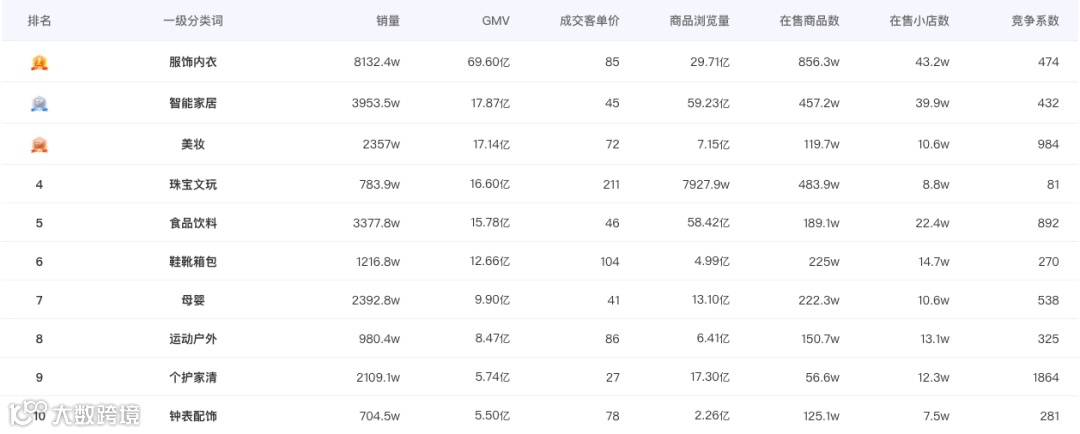This screenshot has width=1080, height=434.
Task: Open the 个护家清 category
Action: click(193, 378)
